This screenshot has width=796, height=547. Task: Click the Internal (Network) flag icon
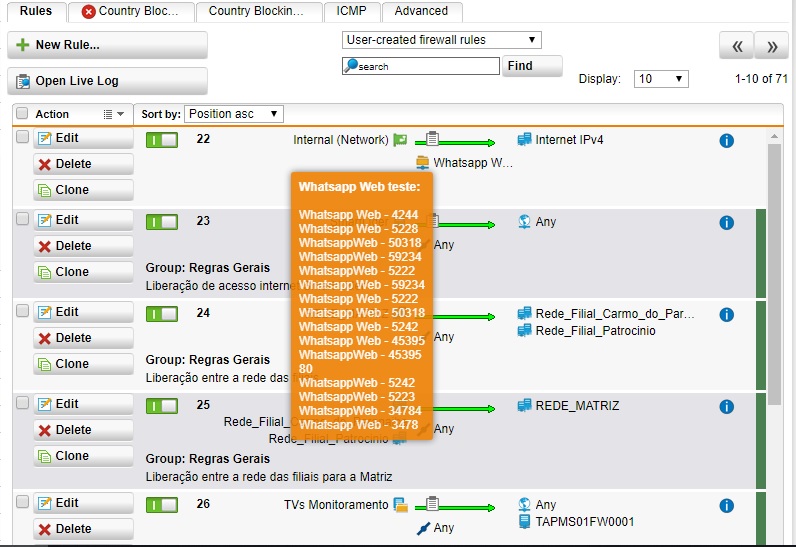pyautogui.click(x=401, y=140)
